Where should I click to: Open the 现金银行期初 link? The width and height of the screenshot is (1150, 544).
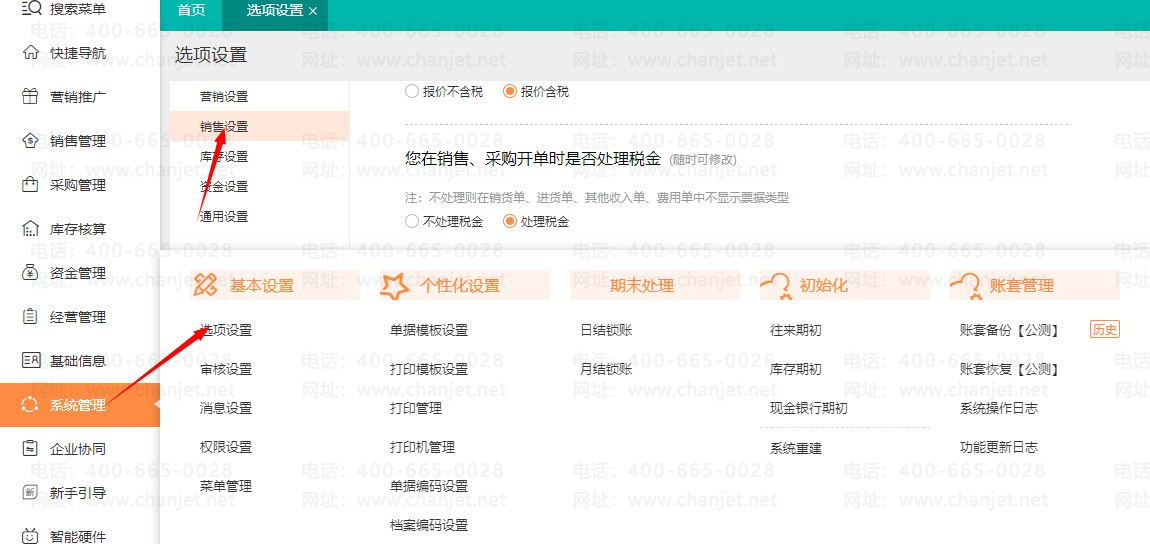click(x=809, y=408)
